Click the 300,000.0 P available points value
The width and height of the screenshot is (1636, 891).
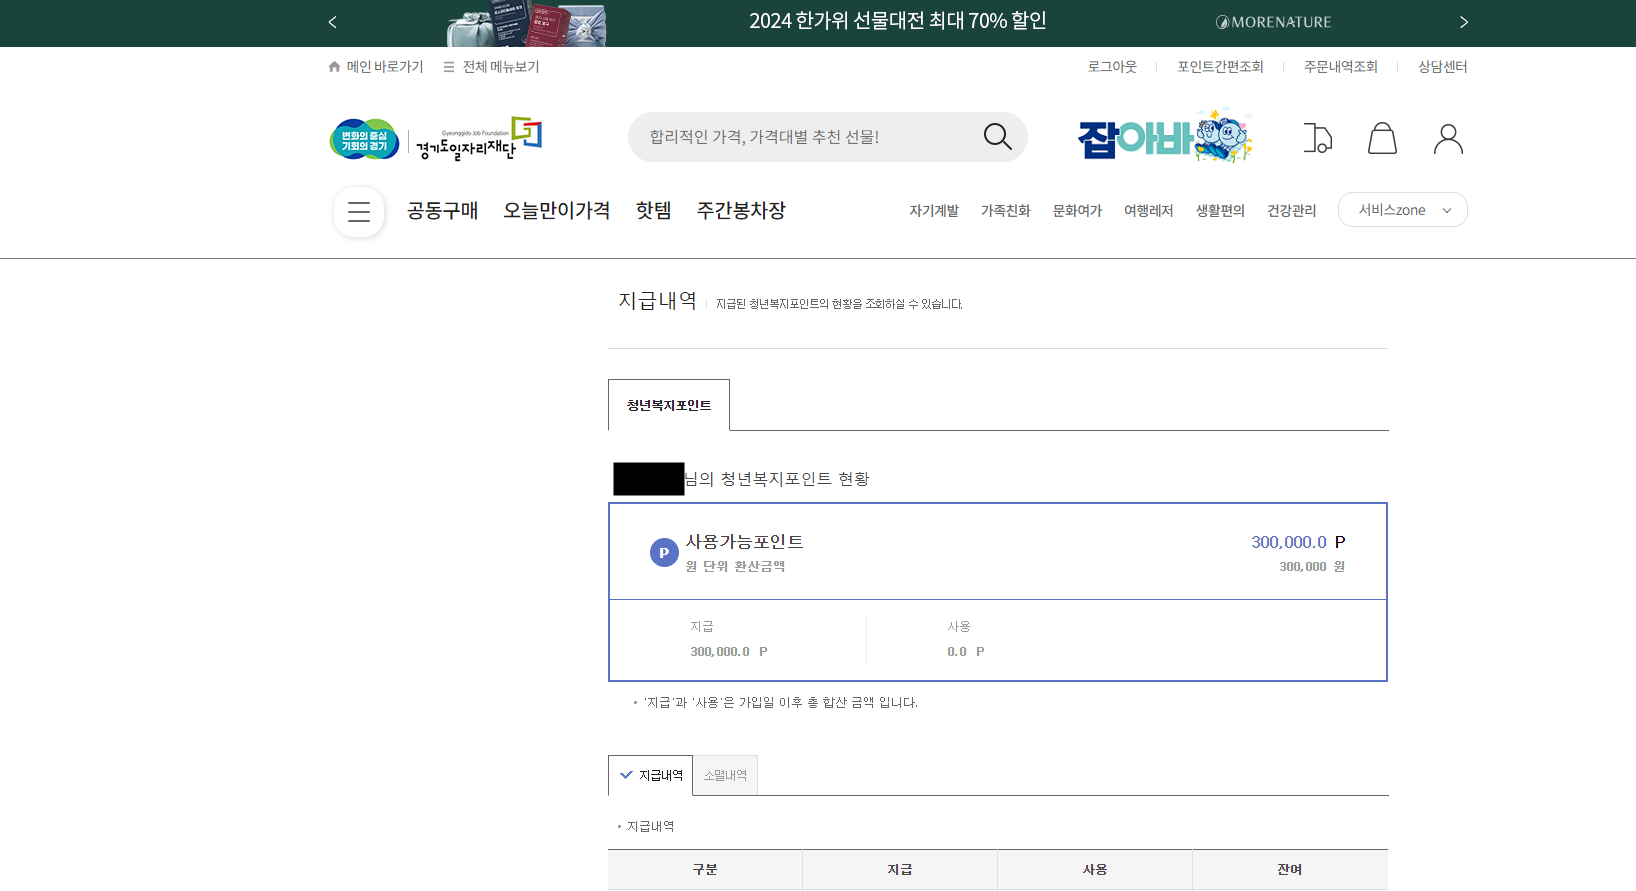click(1298, 542)
